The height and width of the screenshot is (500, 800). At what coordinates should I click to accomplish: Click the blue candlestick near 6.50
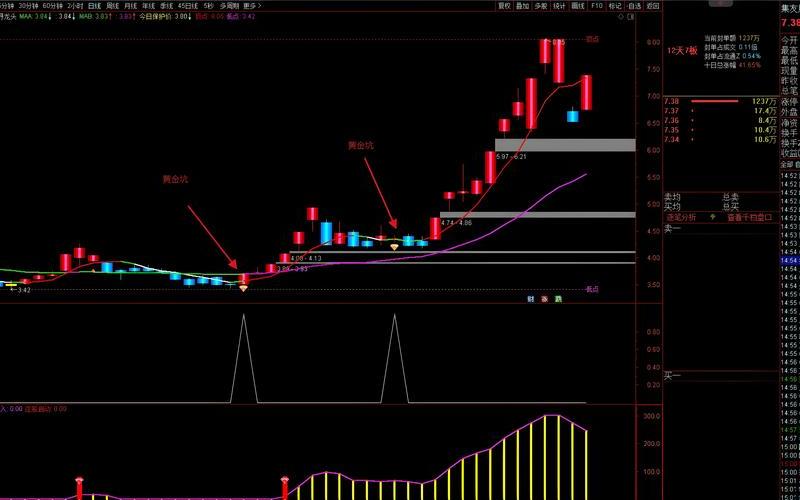tap(572, 116)
